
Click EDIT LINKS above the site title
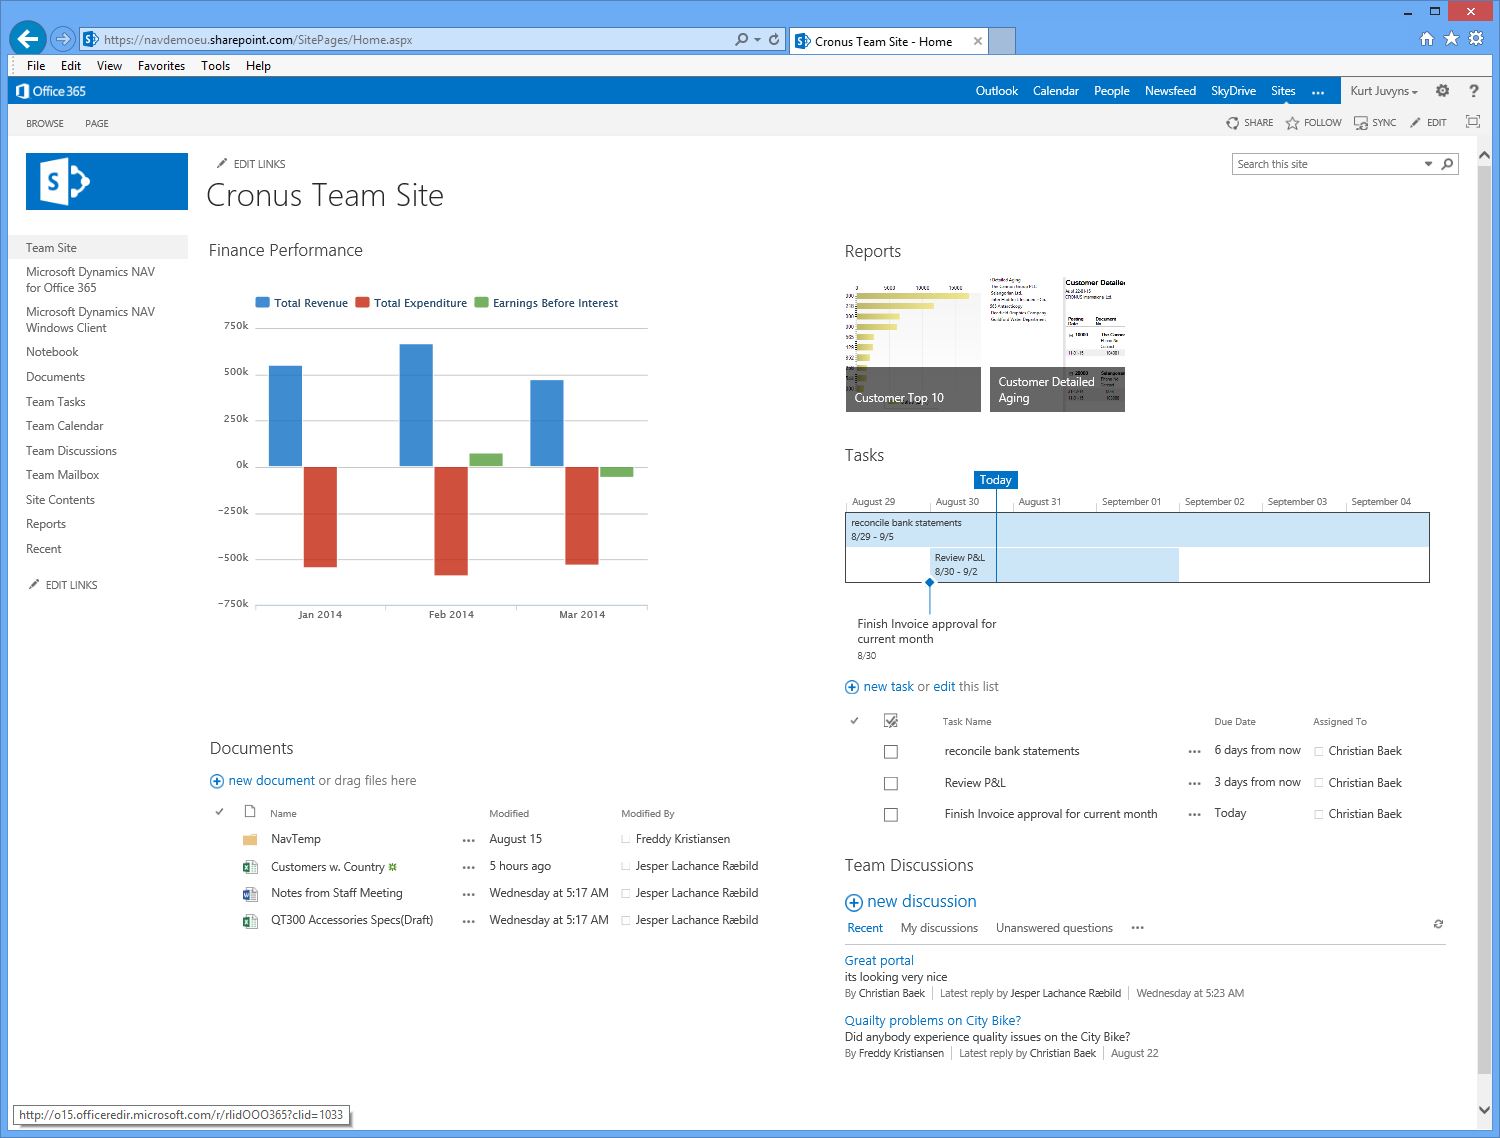click(251, 164)
